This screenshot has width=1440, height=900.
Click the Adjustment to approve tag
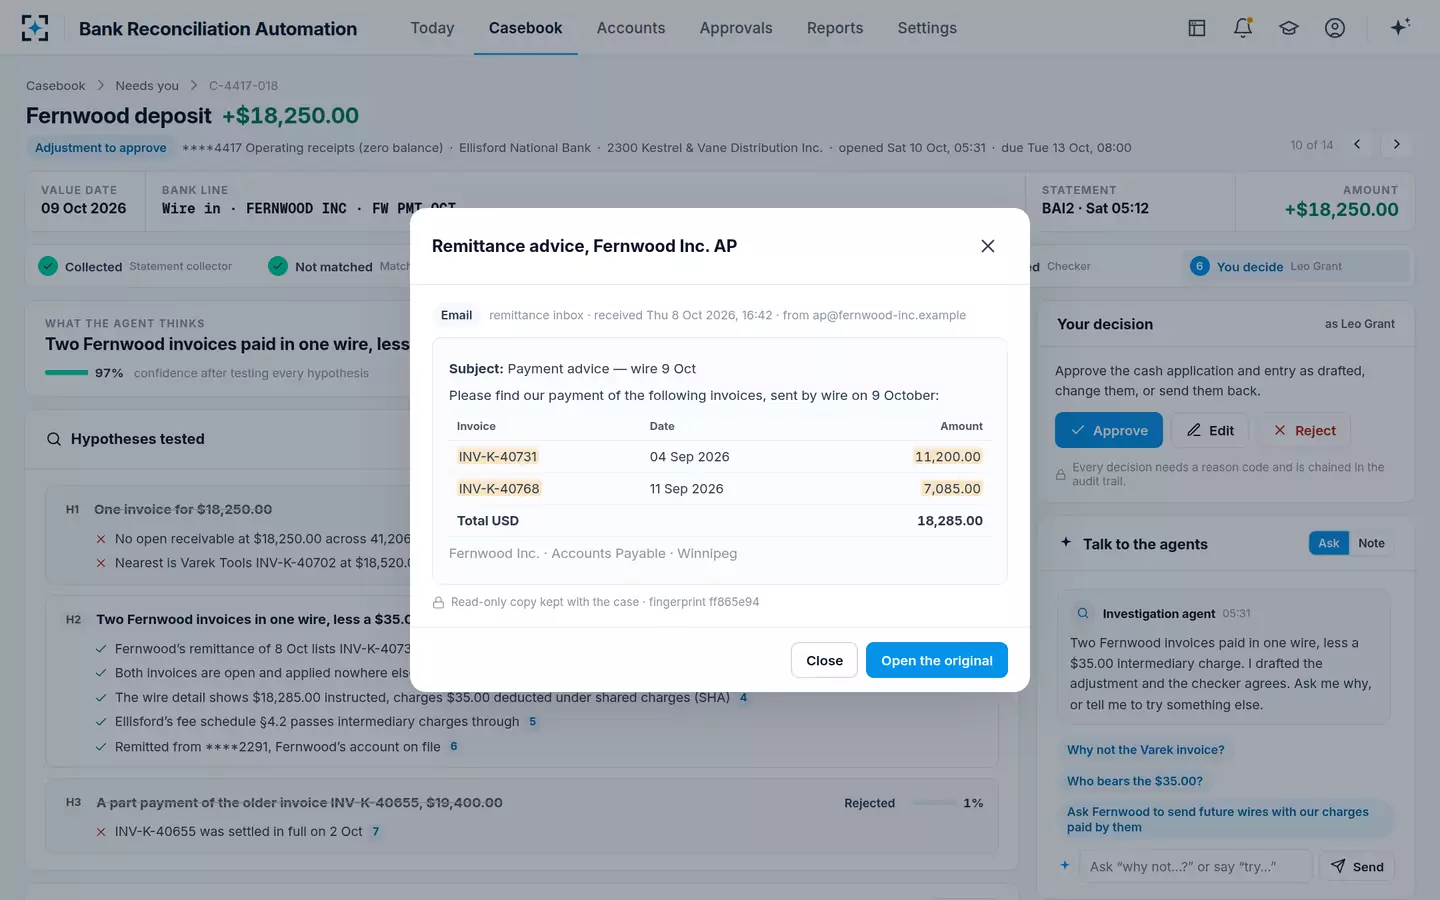[x=101, y=148]
